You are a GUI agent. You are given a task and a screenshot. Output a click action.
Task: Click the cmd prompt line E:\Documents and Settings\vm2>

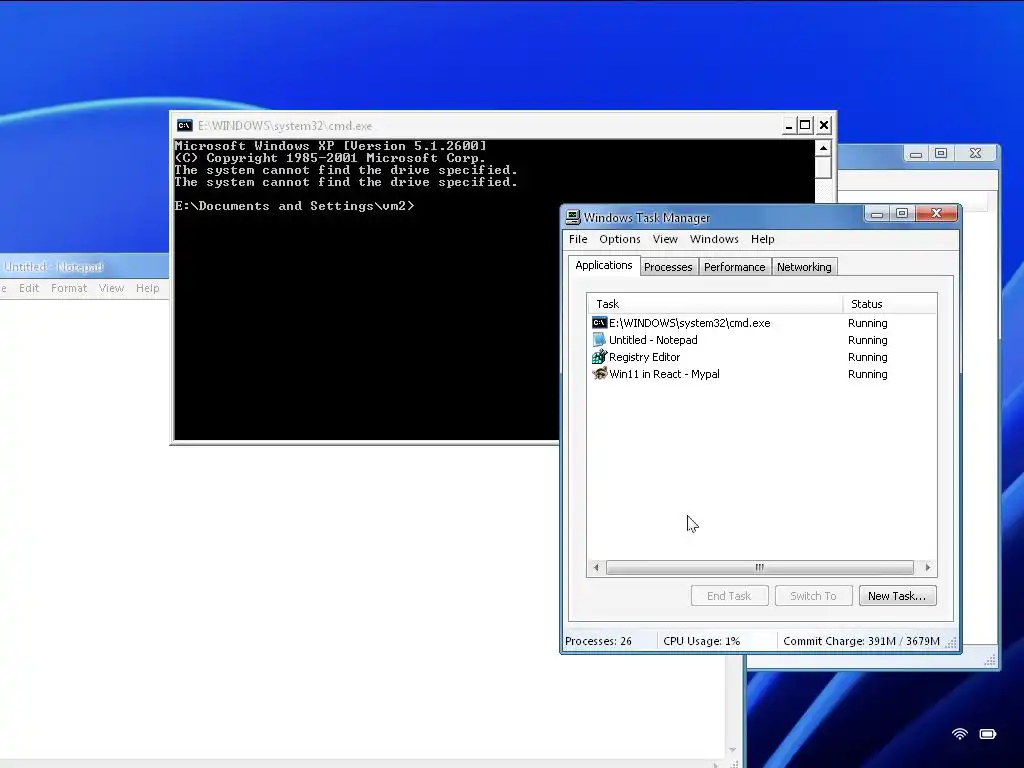(294, 206)
